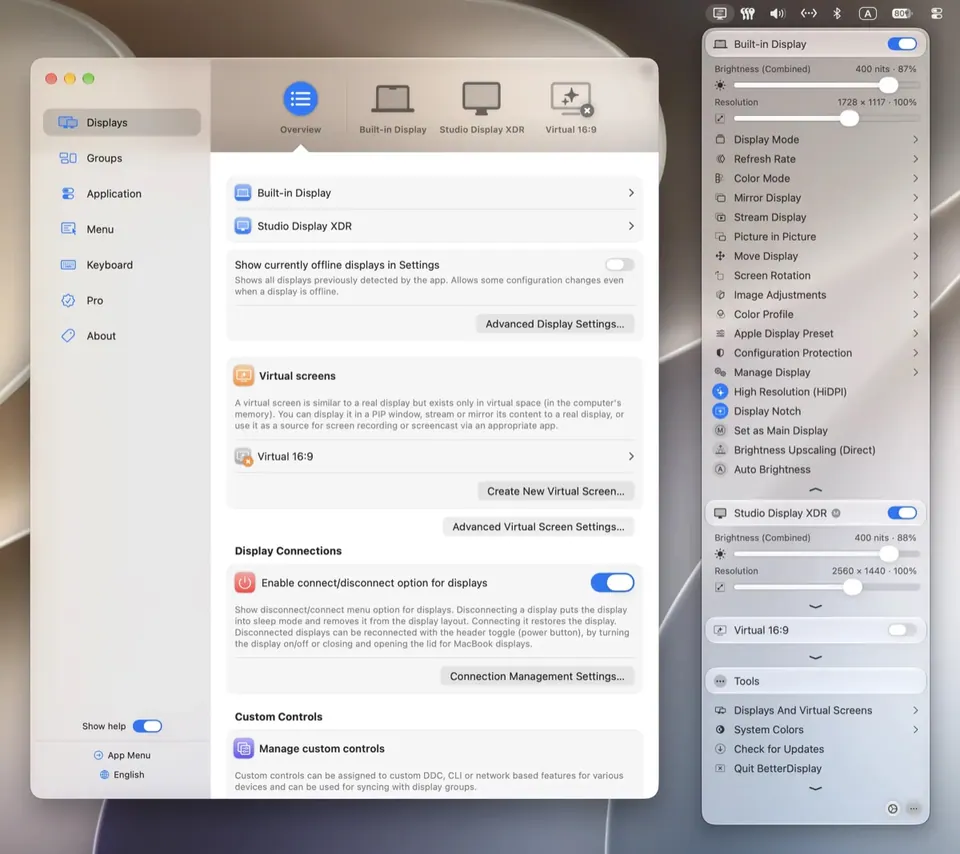
Task: Toggle Enable connect/disconnect option for displays
Action: (612, 582)
